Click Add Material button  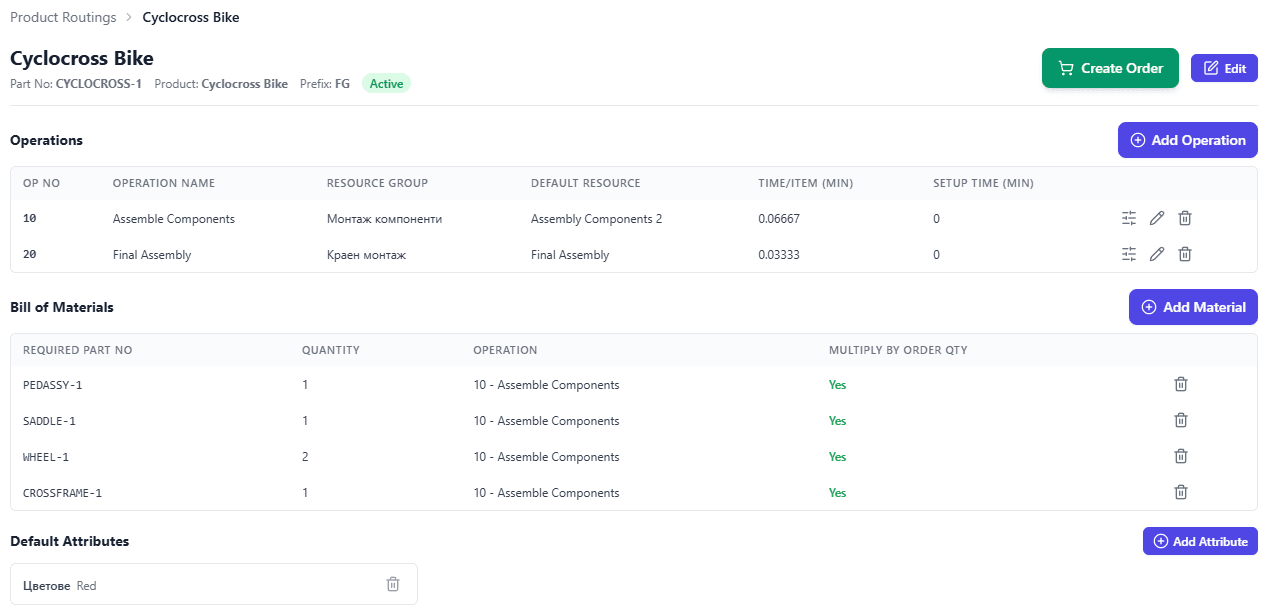[1193, 307]
